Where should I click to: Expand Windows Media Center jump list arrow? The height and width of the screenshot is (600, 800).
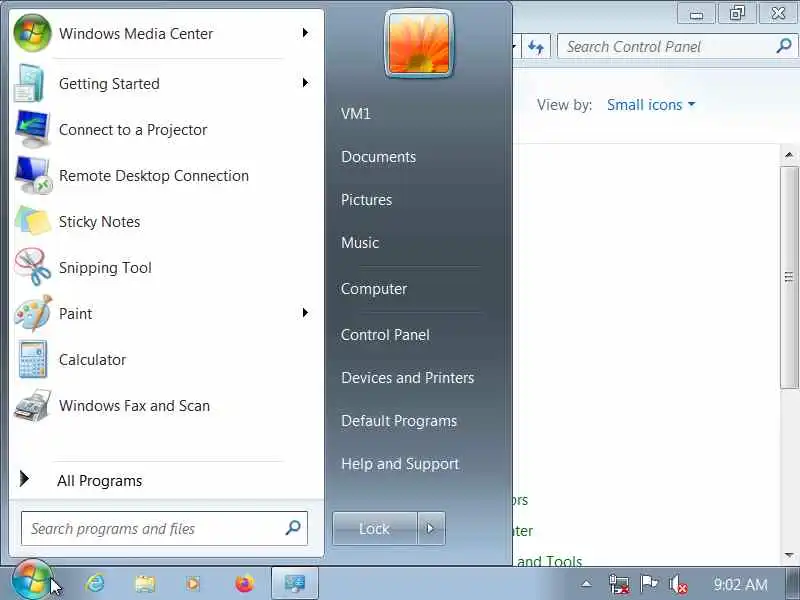(x=305, y=33)
